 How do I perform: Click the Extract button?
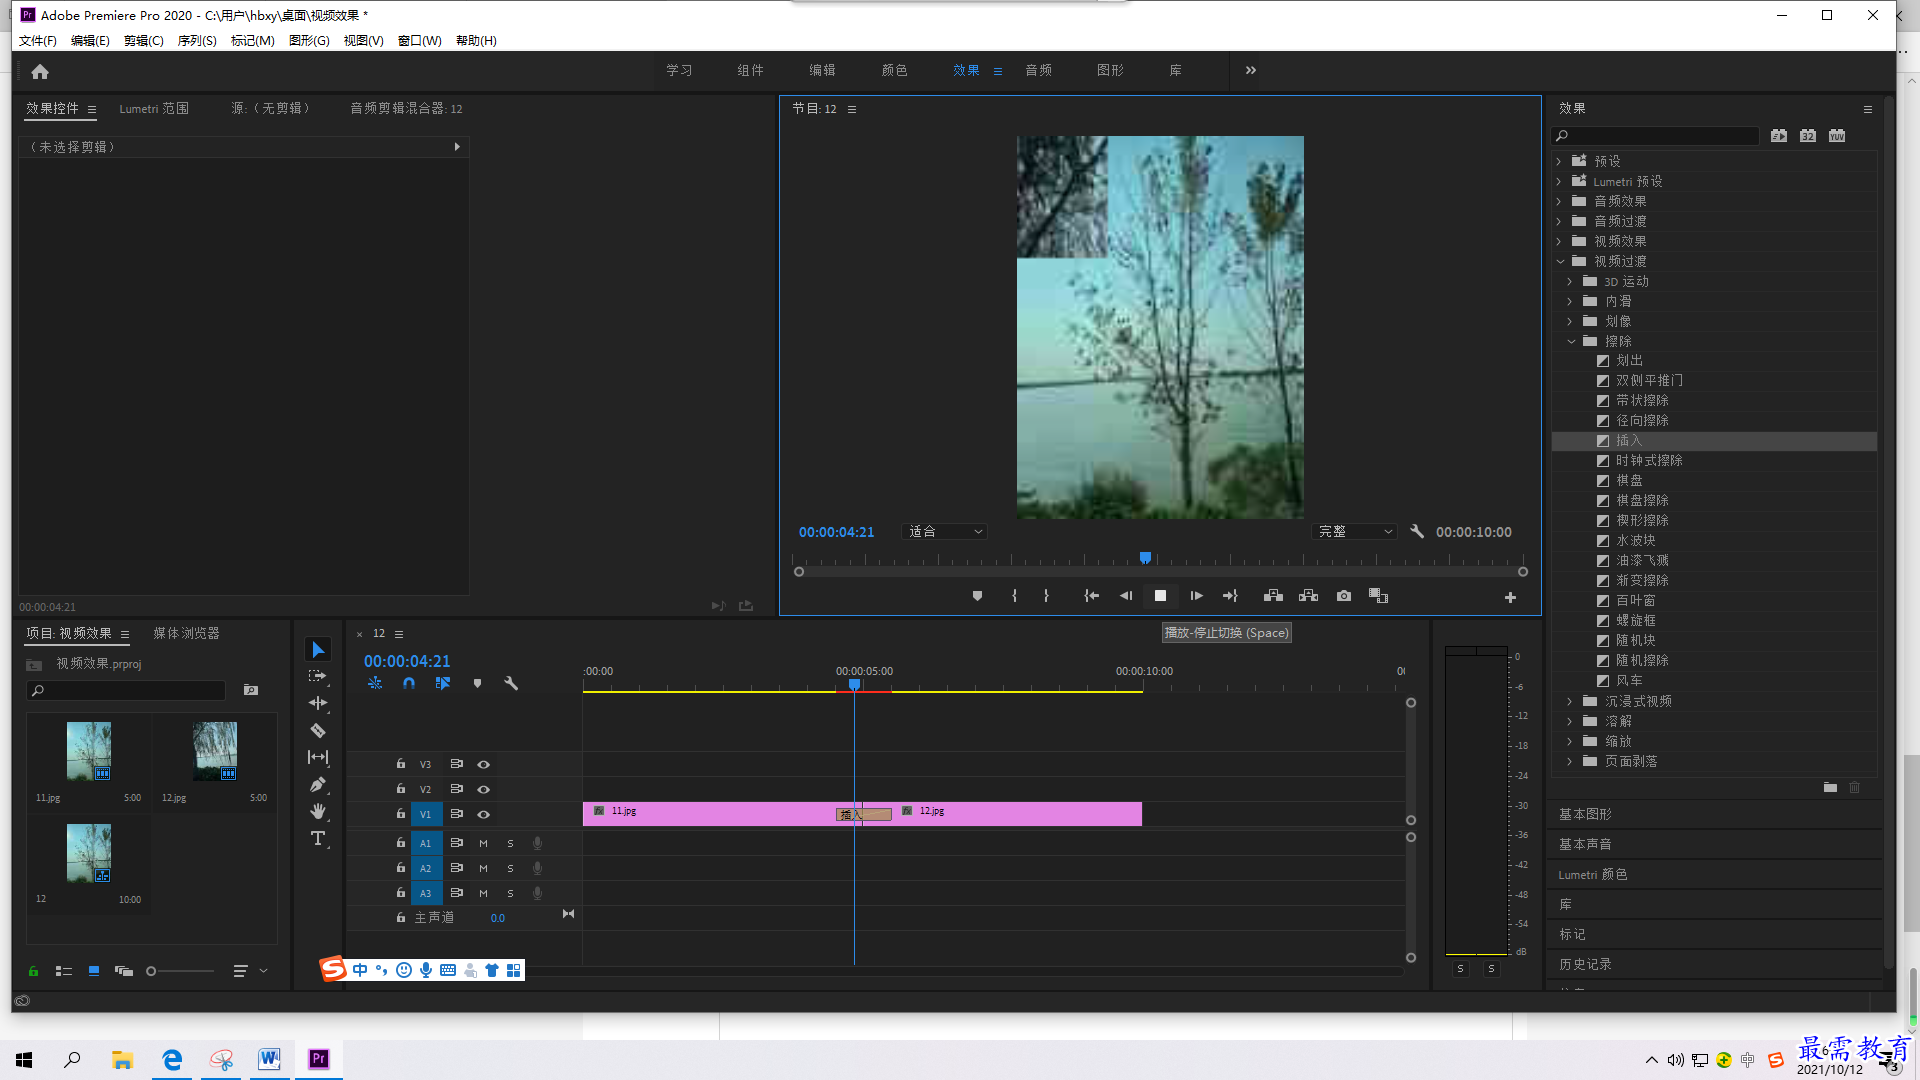(1308, 596)
